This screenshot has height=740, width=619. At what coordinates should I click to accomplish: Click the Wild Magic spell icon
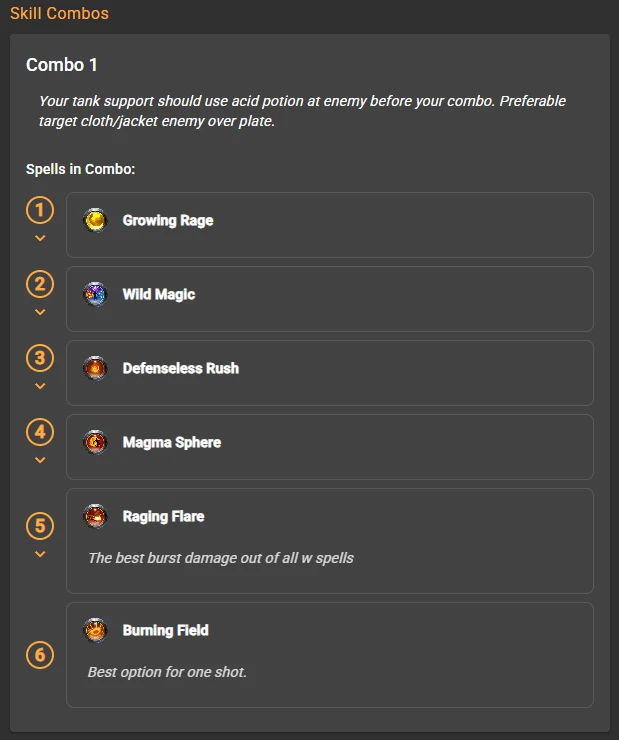point(95,294)
